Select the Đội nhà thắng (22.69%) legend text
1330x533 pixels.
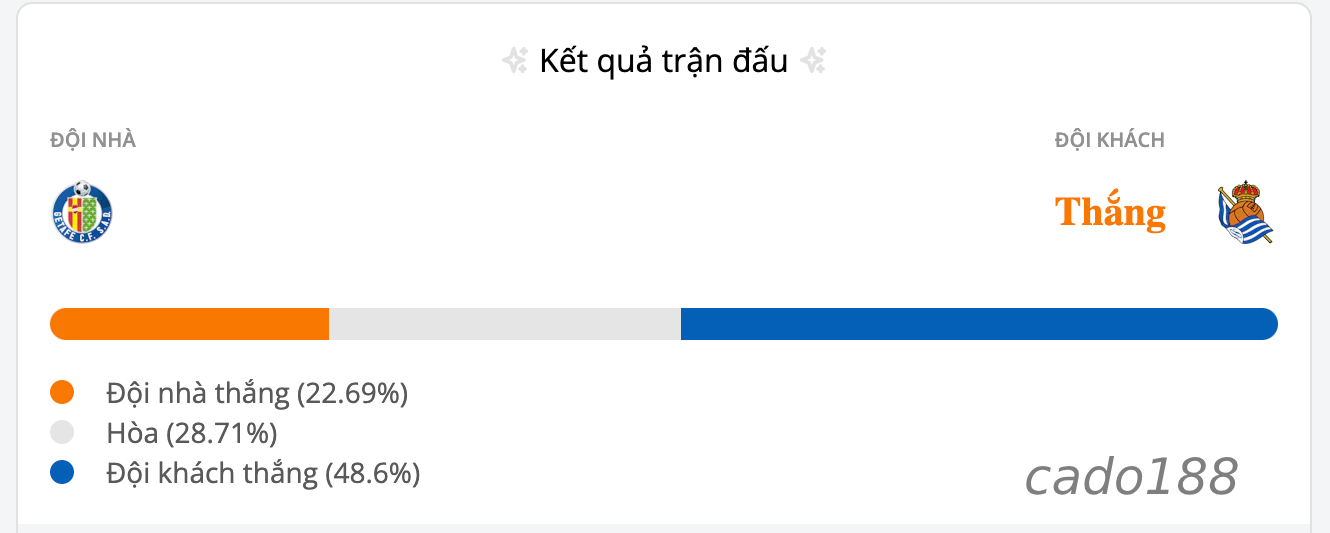tap(257, 394)
